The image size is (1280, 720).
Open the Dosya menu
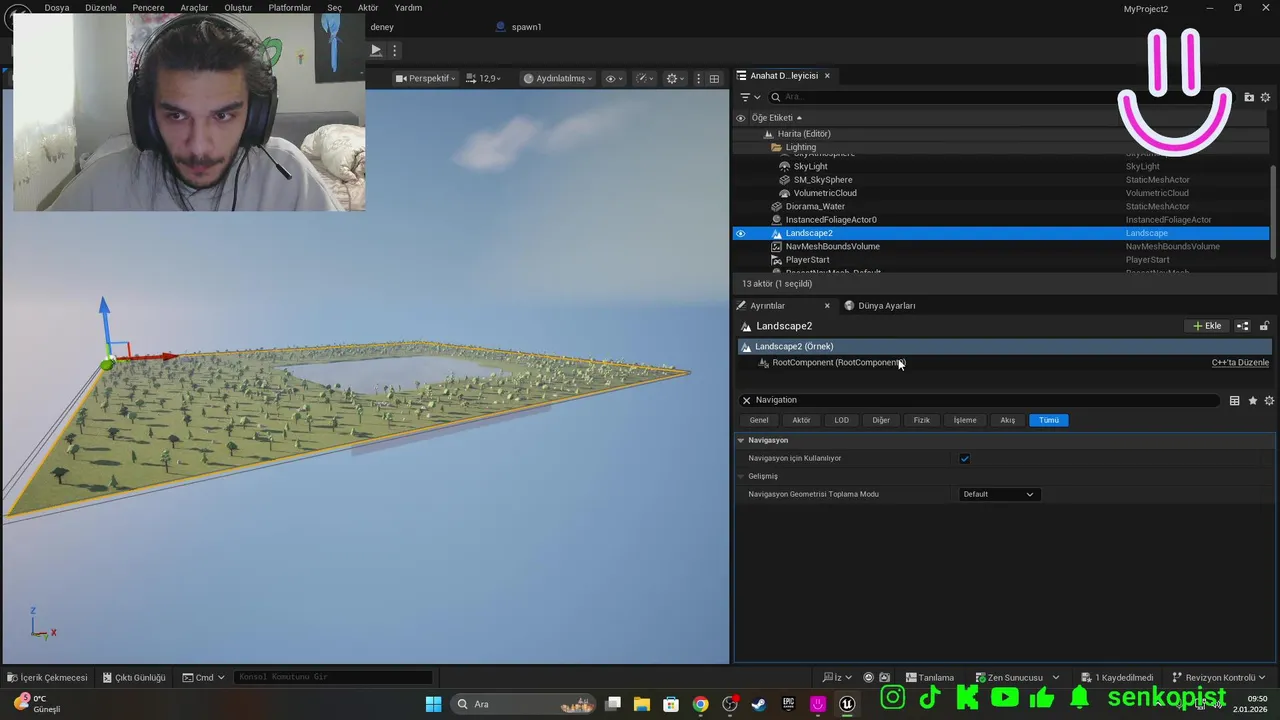pyautogui.click(x=57, y=8)
